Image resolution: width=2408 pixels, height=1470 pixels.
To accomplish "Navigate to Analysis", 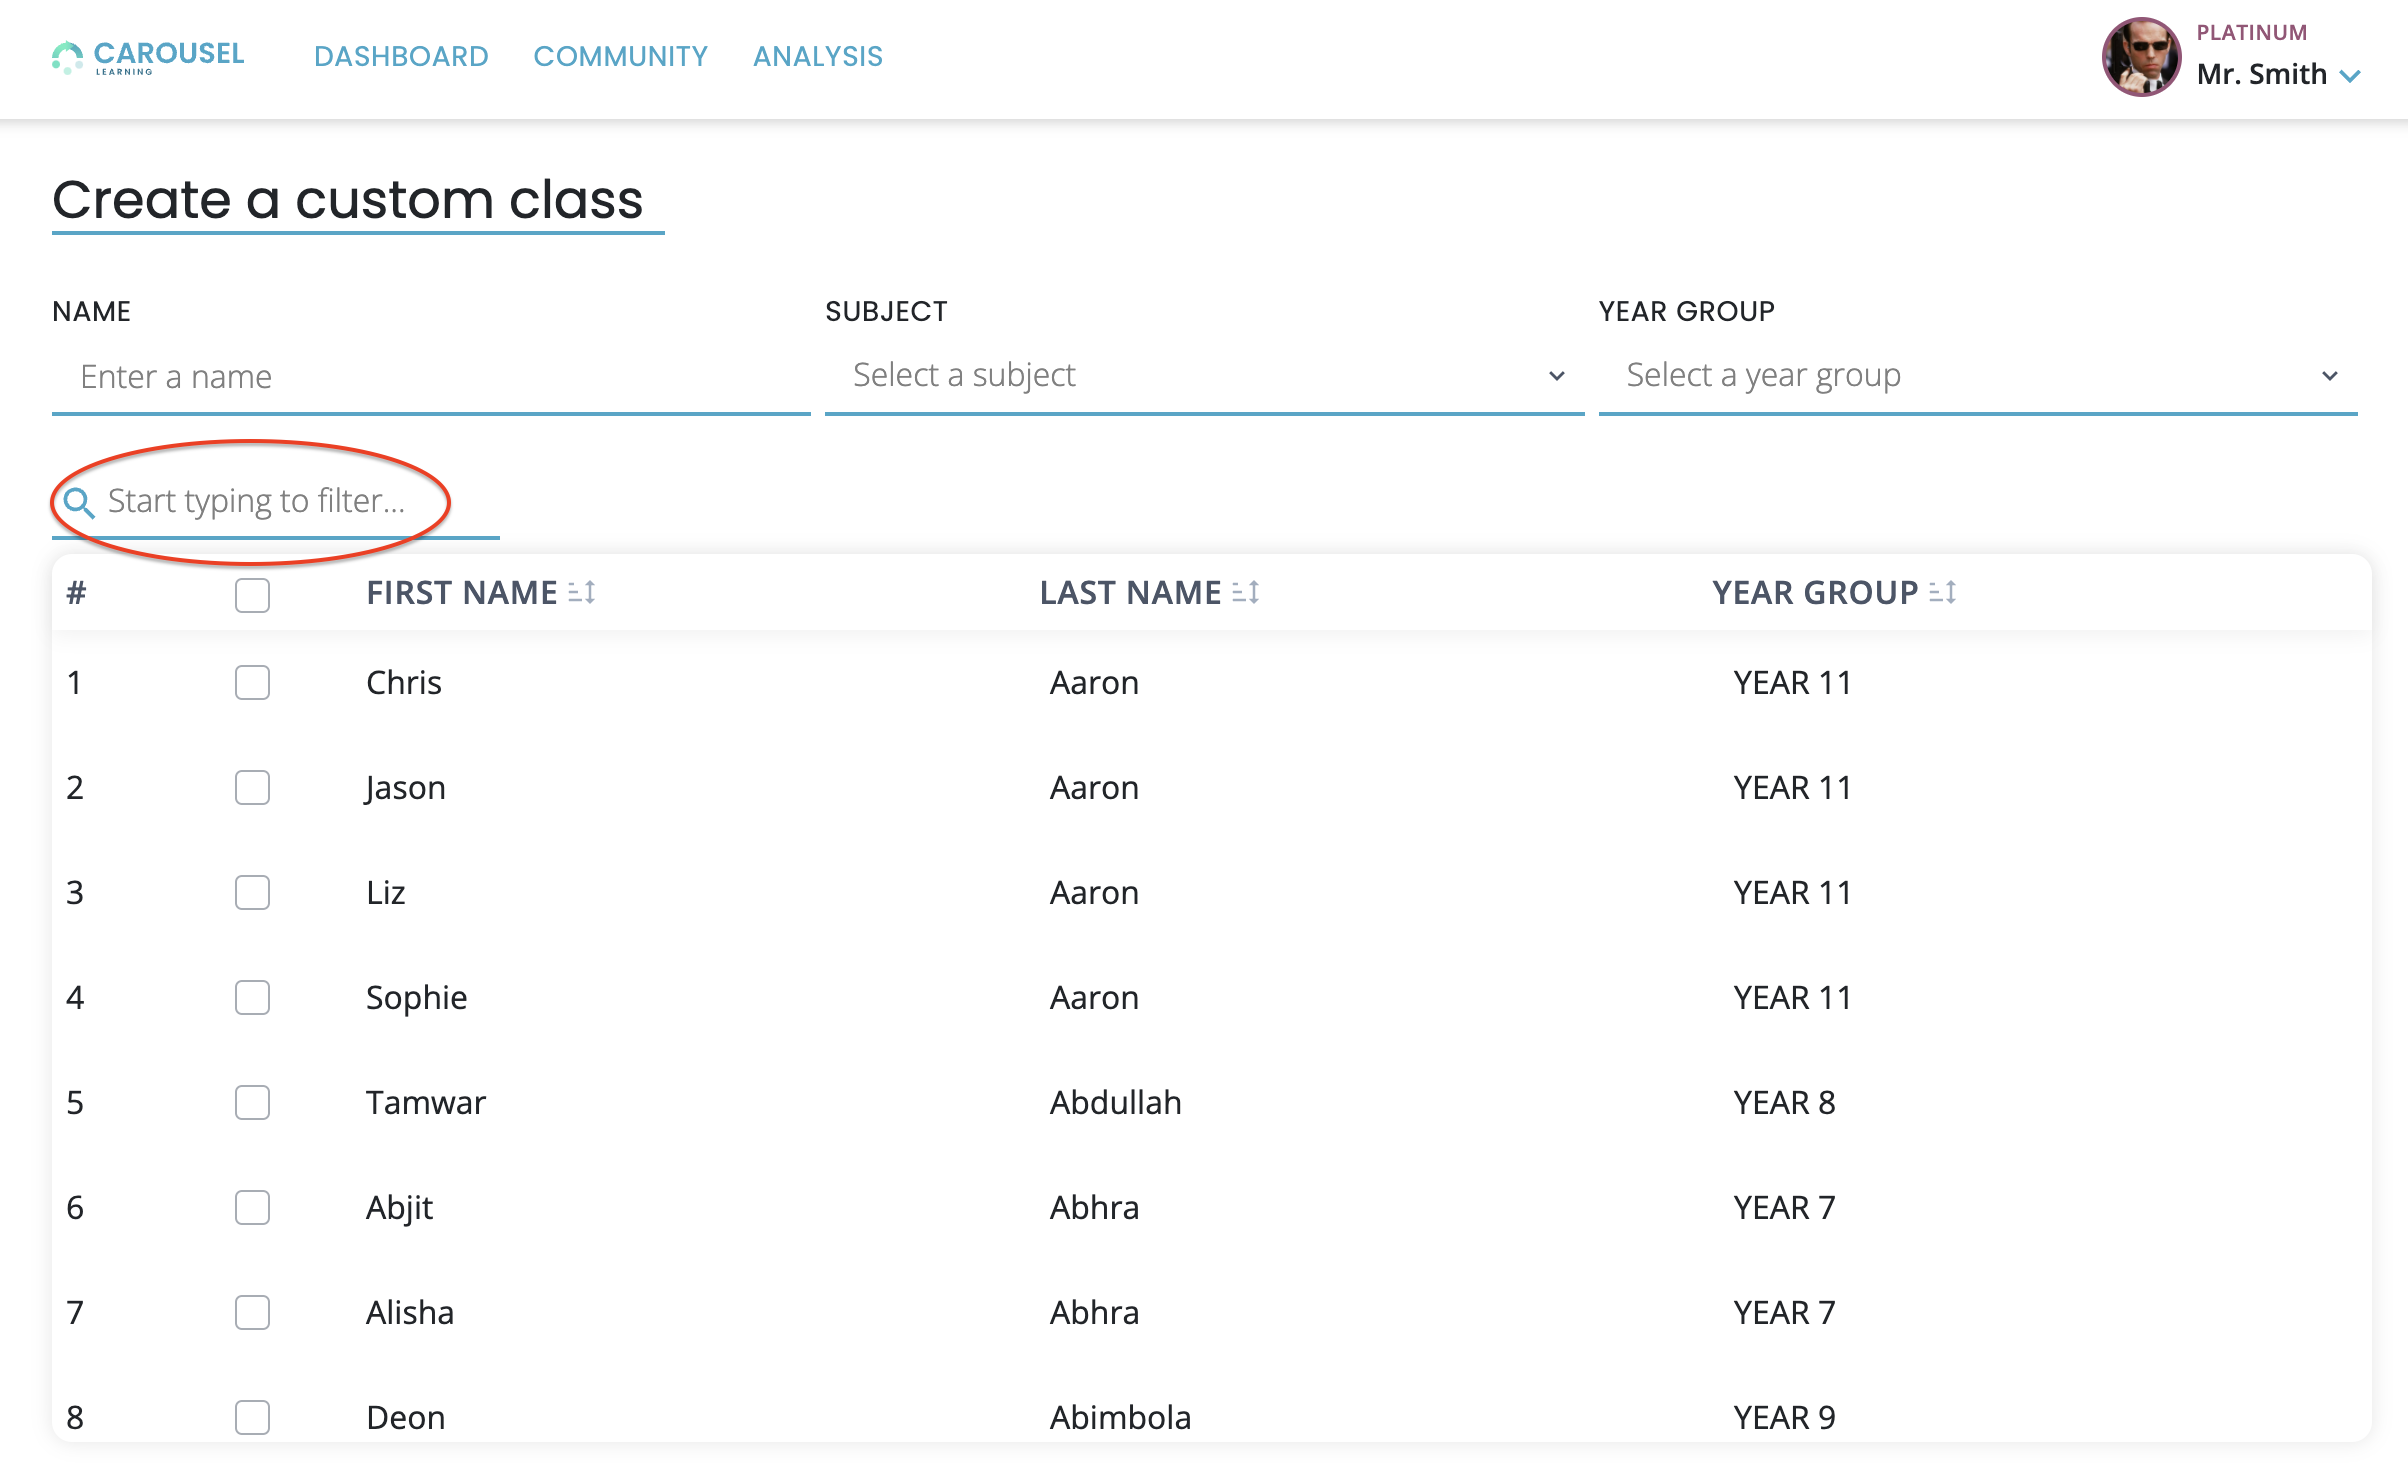I will (x=818, y=57).
